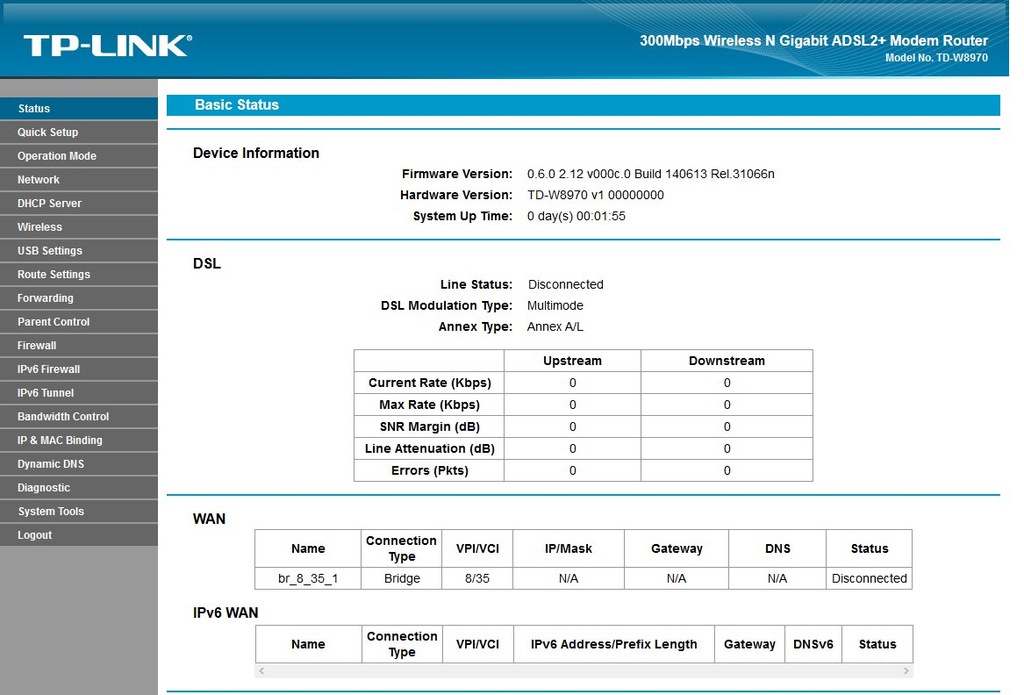Image resolution: width=1024 pixels, height=695 pixels.
Task: Open Quick Setup in the sidebar
Action: 78,132
